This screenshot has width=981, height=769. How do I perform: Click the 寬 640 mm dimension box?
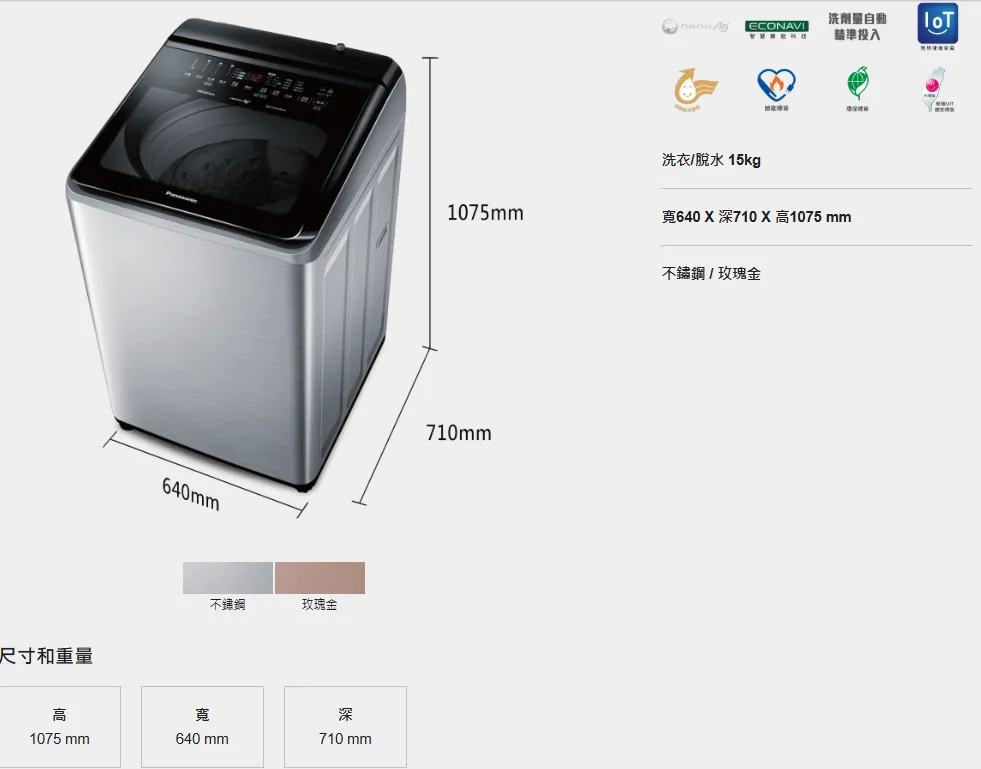pos(202,726)
